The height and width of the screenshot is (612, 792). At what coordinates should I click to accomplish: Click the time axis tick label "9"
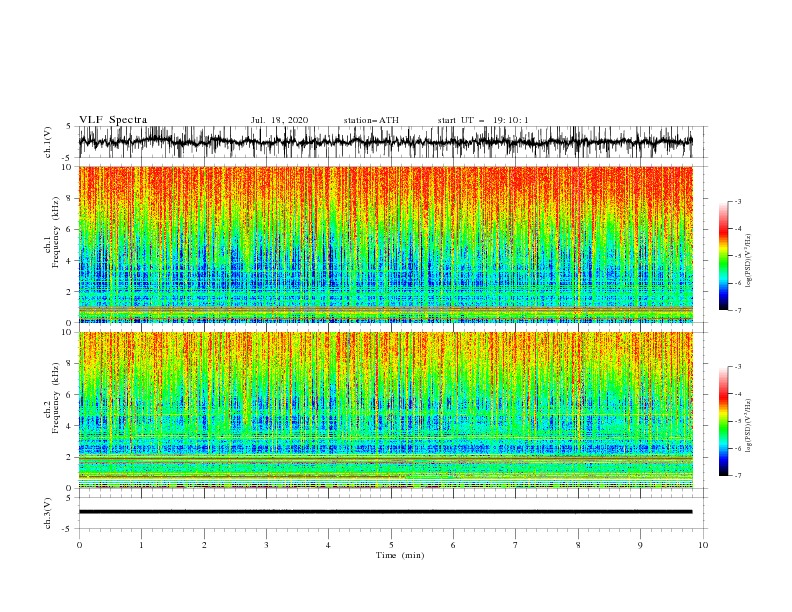pyautogui.click(x=640, y=545)
